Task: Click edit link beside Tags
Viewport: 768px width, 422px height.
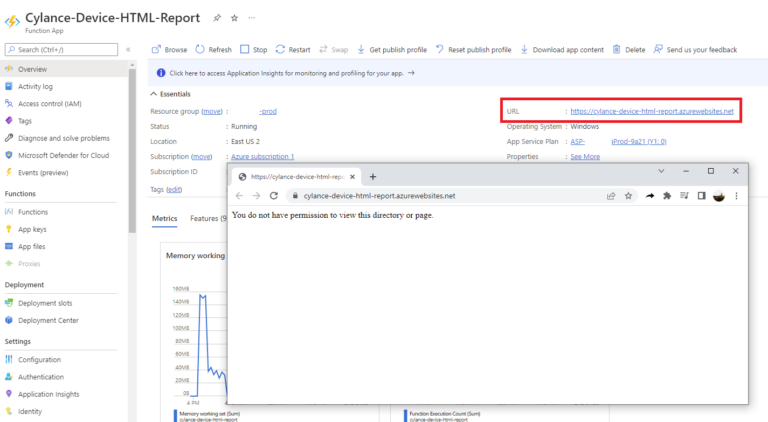Action: coord(174,189)
